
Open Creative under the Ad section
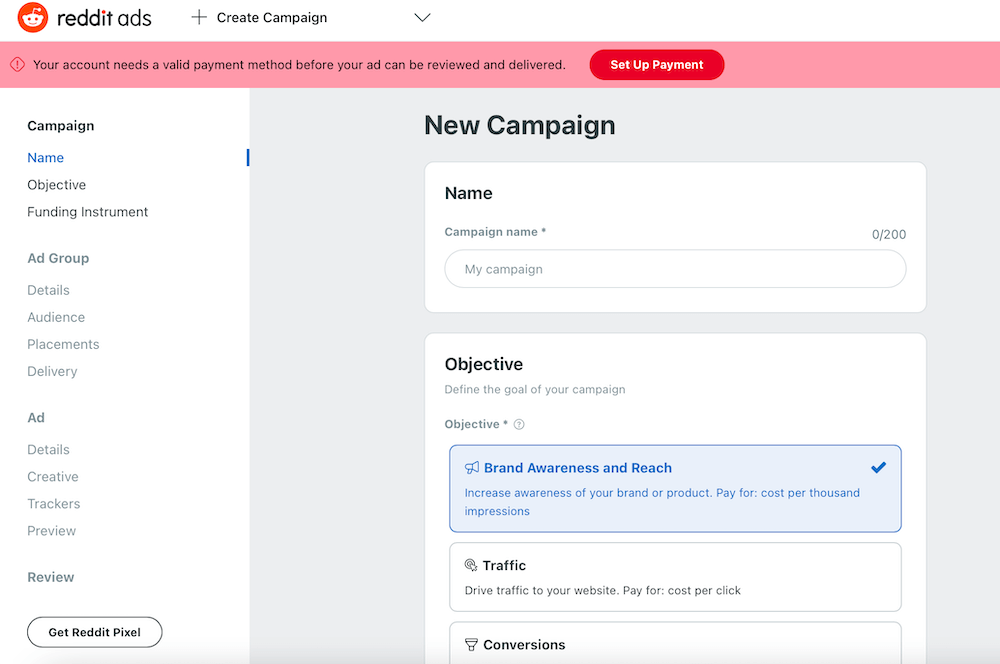pyautogui.click(x=53, y=476)
